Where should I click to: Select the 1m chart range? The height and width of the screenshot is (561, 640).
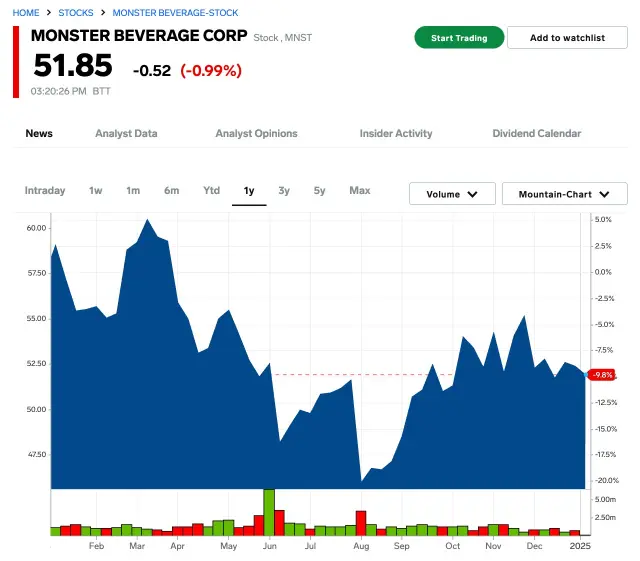click(133, 191)
